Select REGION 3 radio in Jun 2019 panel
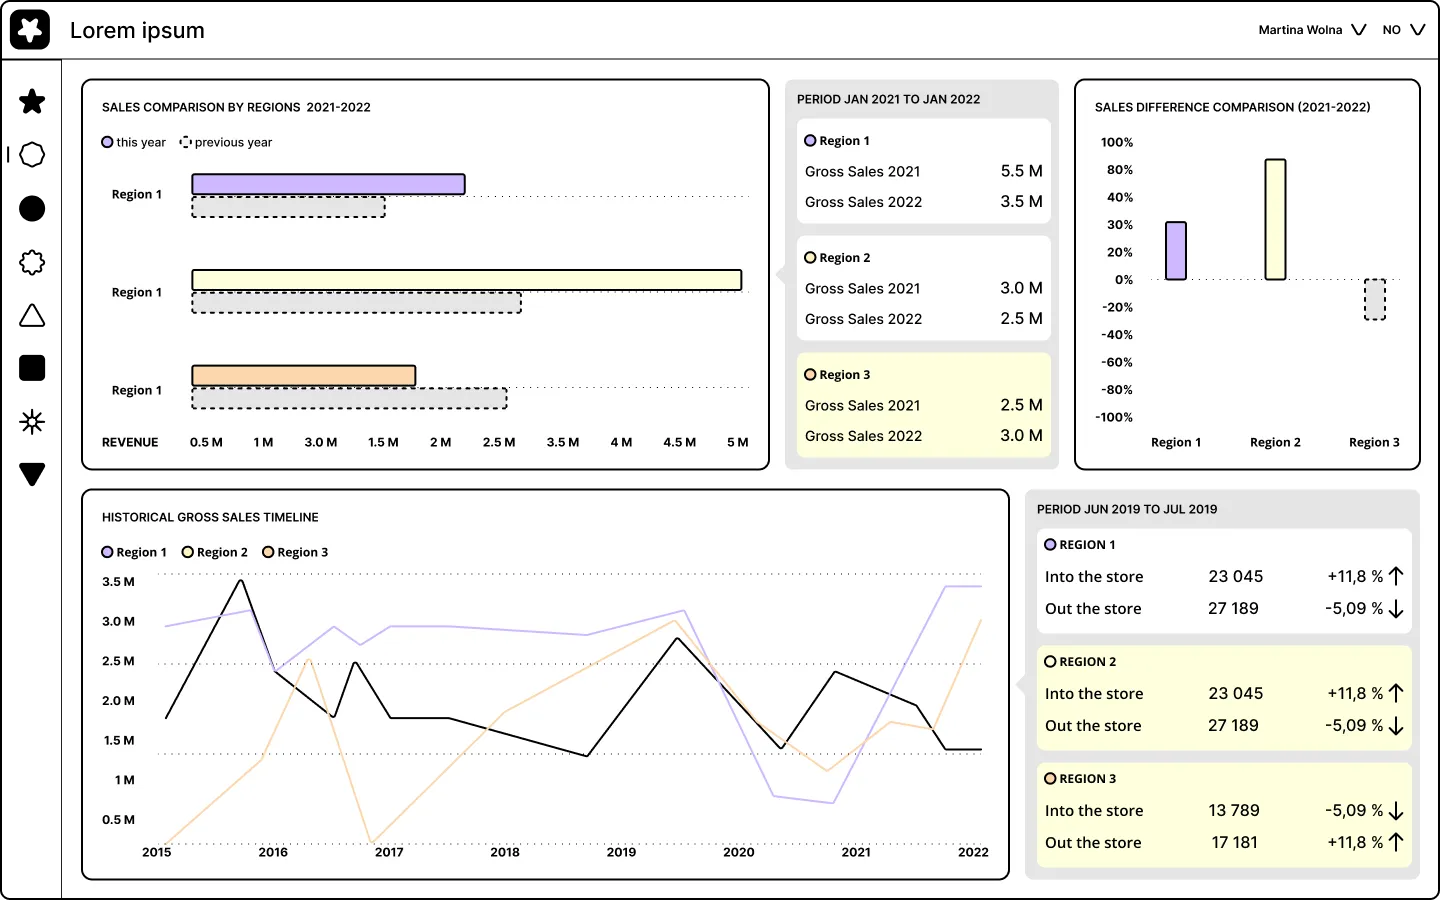The height and width of the screenshot is (900, 1440). pyautogui.click(x=1050, y=779)
